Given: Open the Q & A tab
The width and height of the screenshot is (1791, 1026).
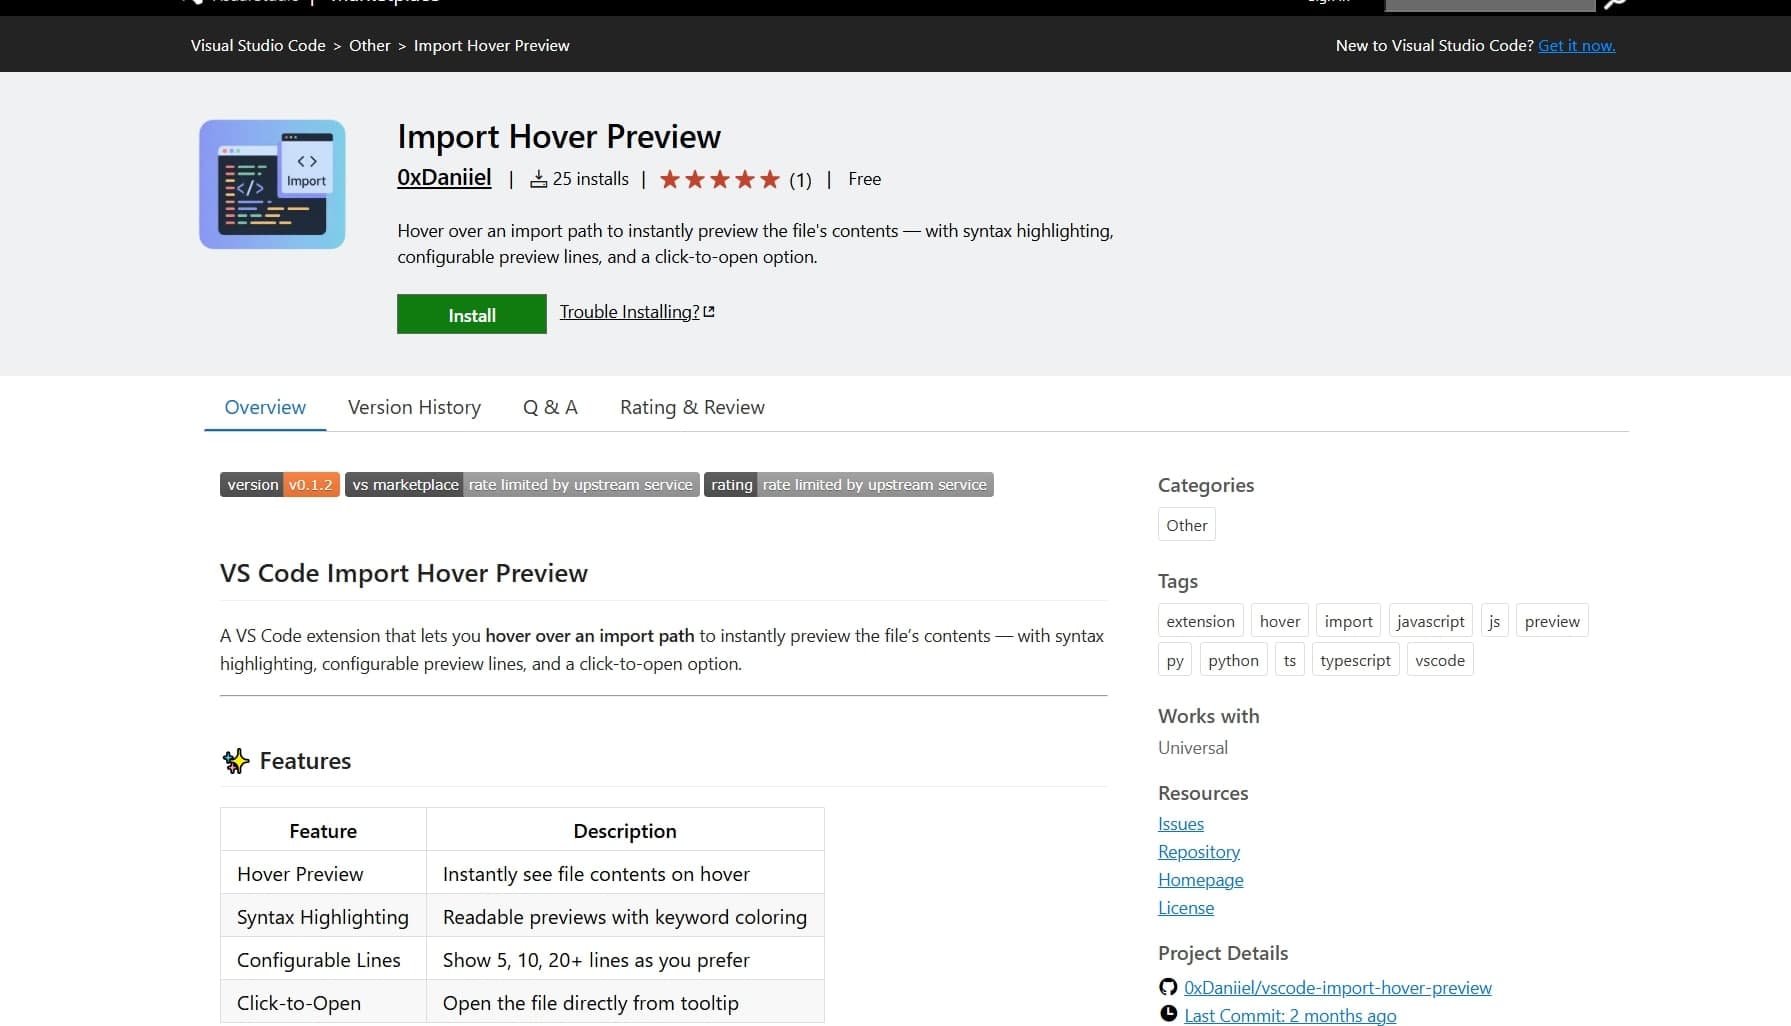Looking at the screenshot, I should [550, 407].
